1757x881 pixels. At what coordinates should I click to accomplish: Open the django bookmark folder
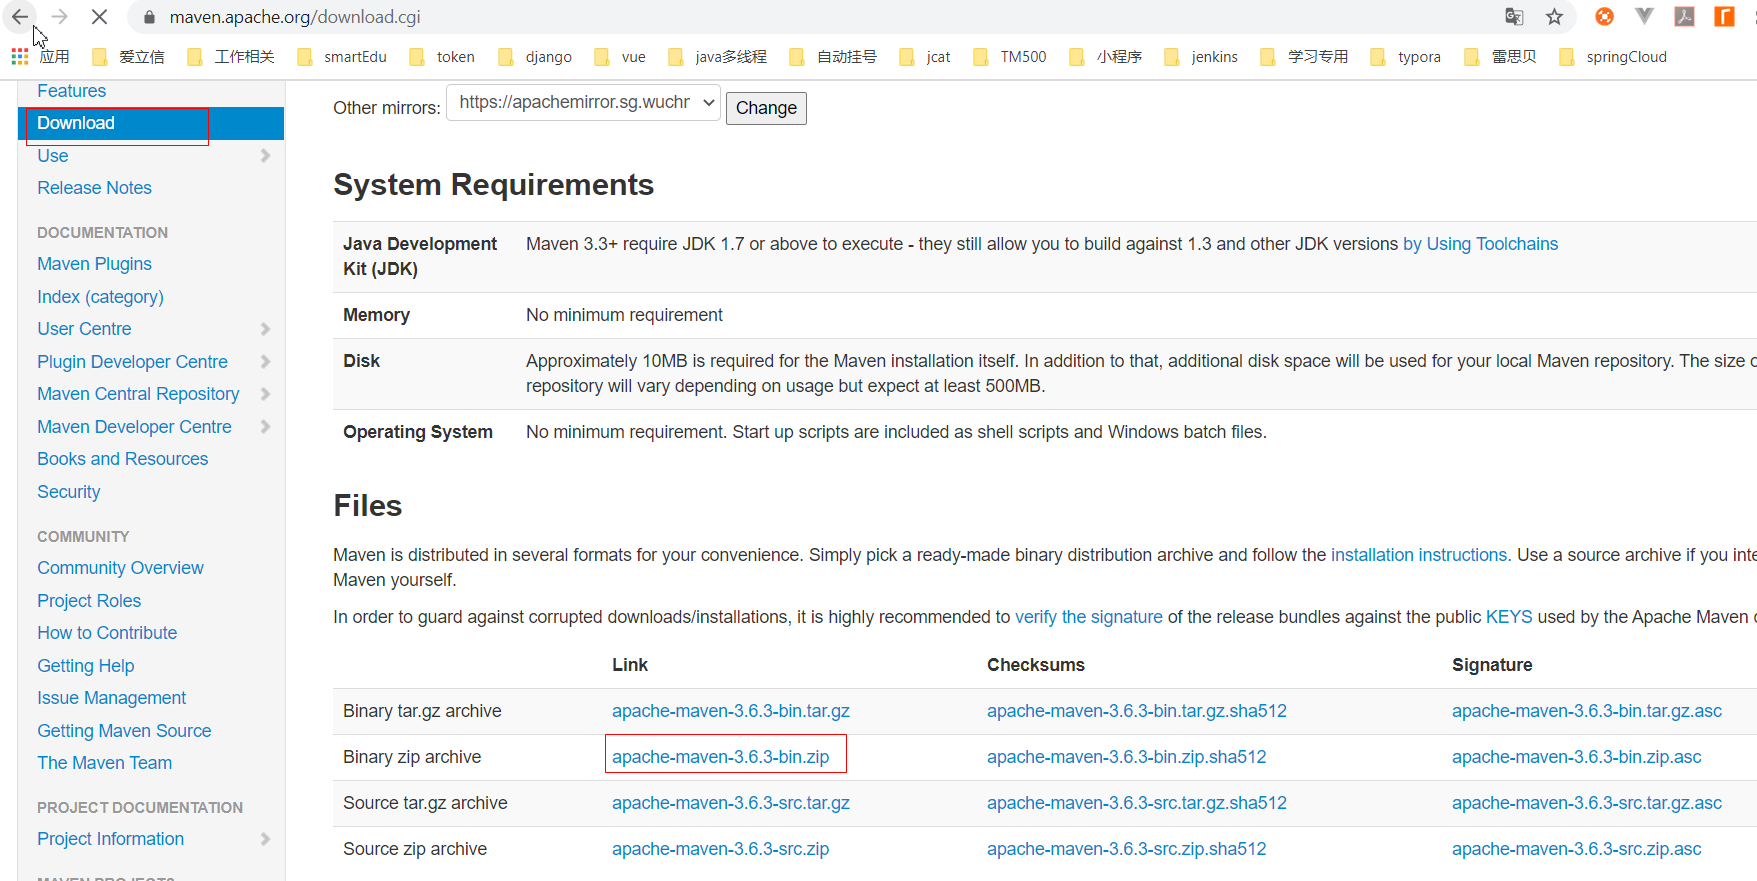coord(535,57)
